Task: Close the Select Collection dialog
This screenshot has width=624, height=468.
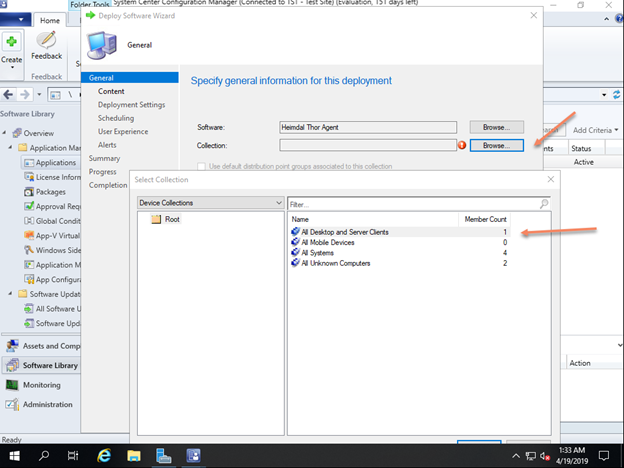Action: click(x=550, y=179)
